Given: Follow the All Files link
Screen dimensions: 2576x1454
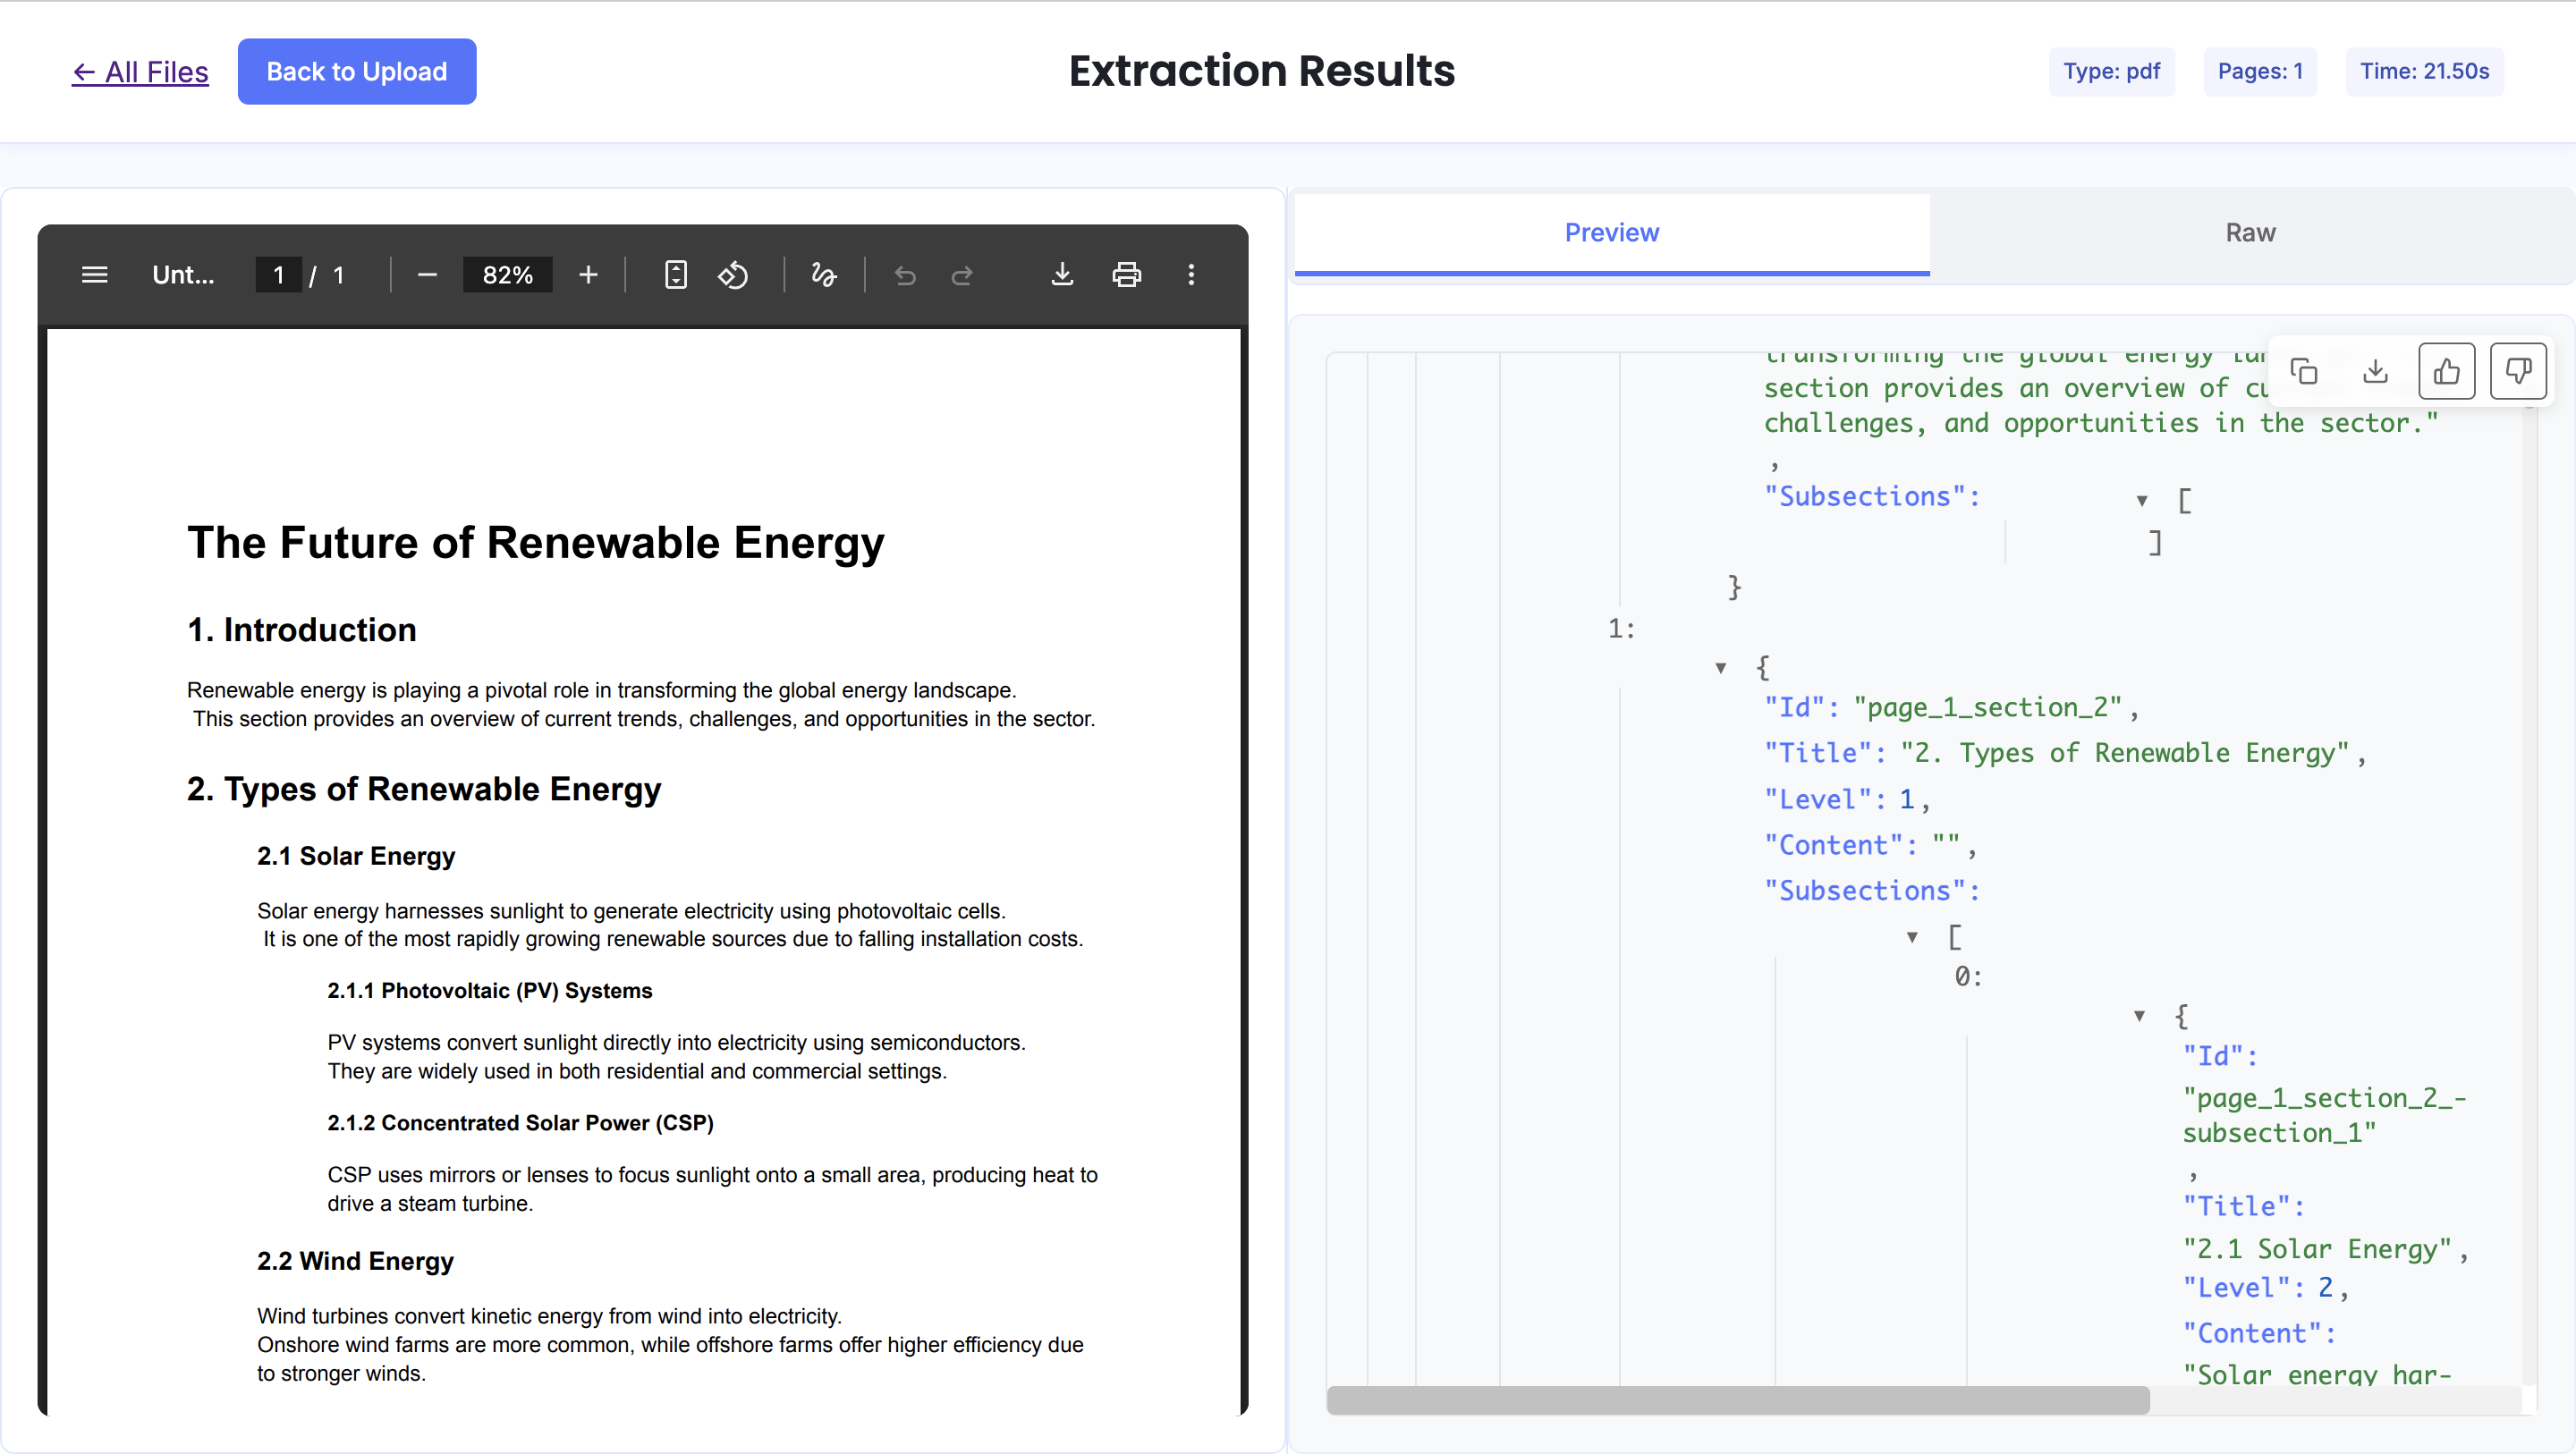Looking at the screenshot, I should pyautogui.click(x=140, y=72).
